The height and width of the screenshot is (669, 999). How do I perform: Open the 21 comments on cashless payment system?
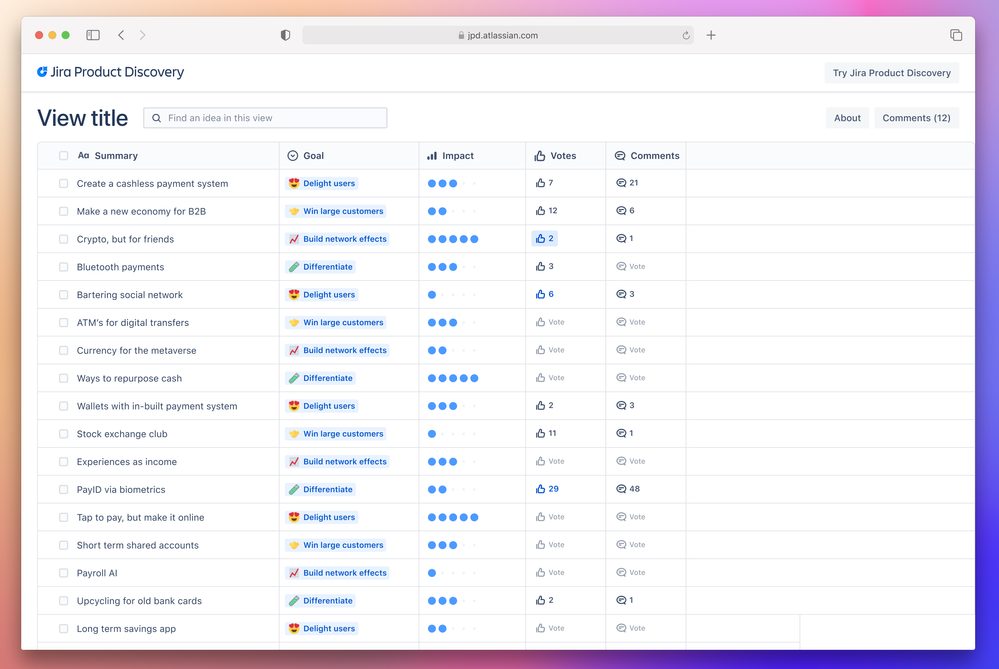click(627, 183)
